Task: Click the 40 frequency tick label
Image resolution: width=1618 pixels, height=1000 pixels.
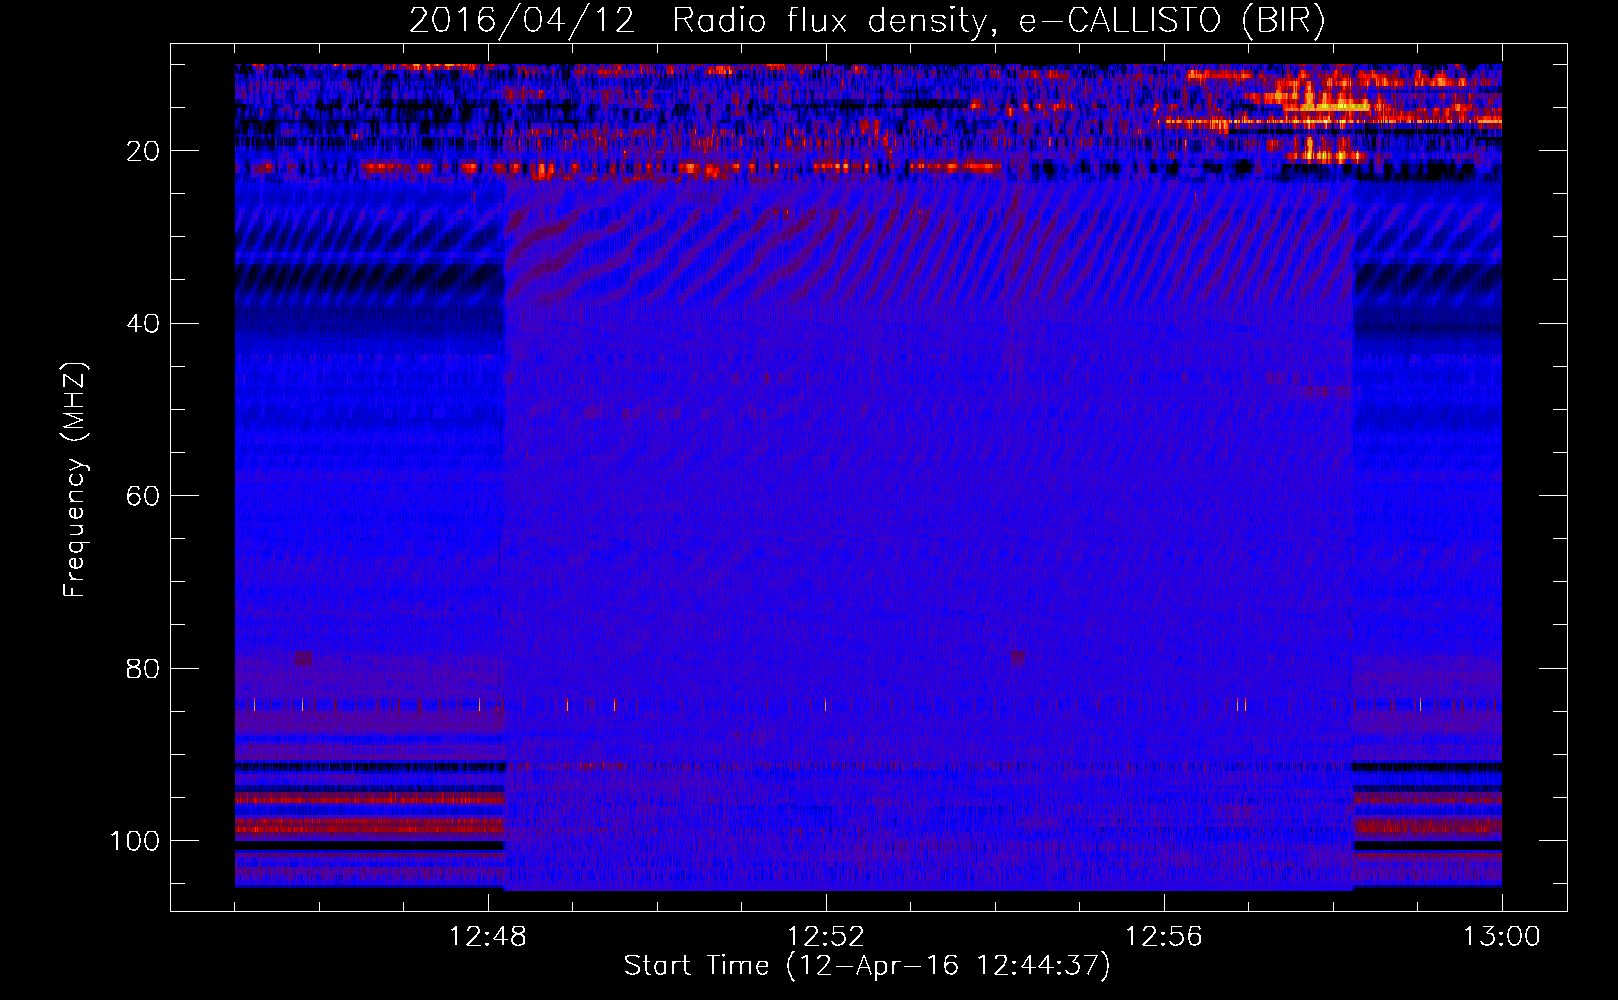Action: [144, 324]
